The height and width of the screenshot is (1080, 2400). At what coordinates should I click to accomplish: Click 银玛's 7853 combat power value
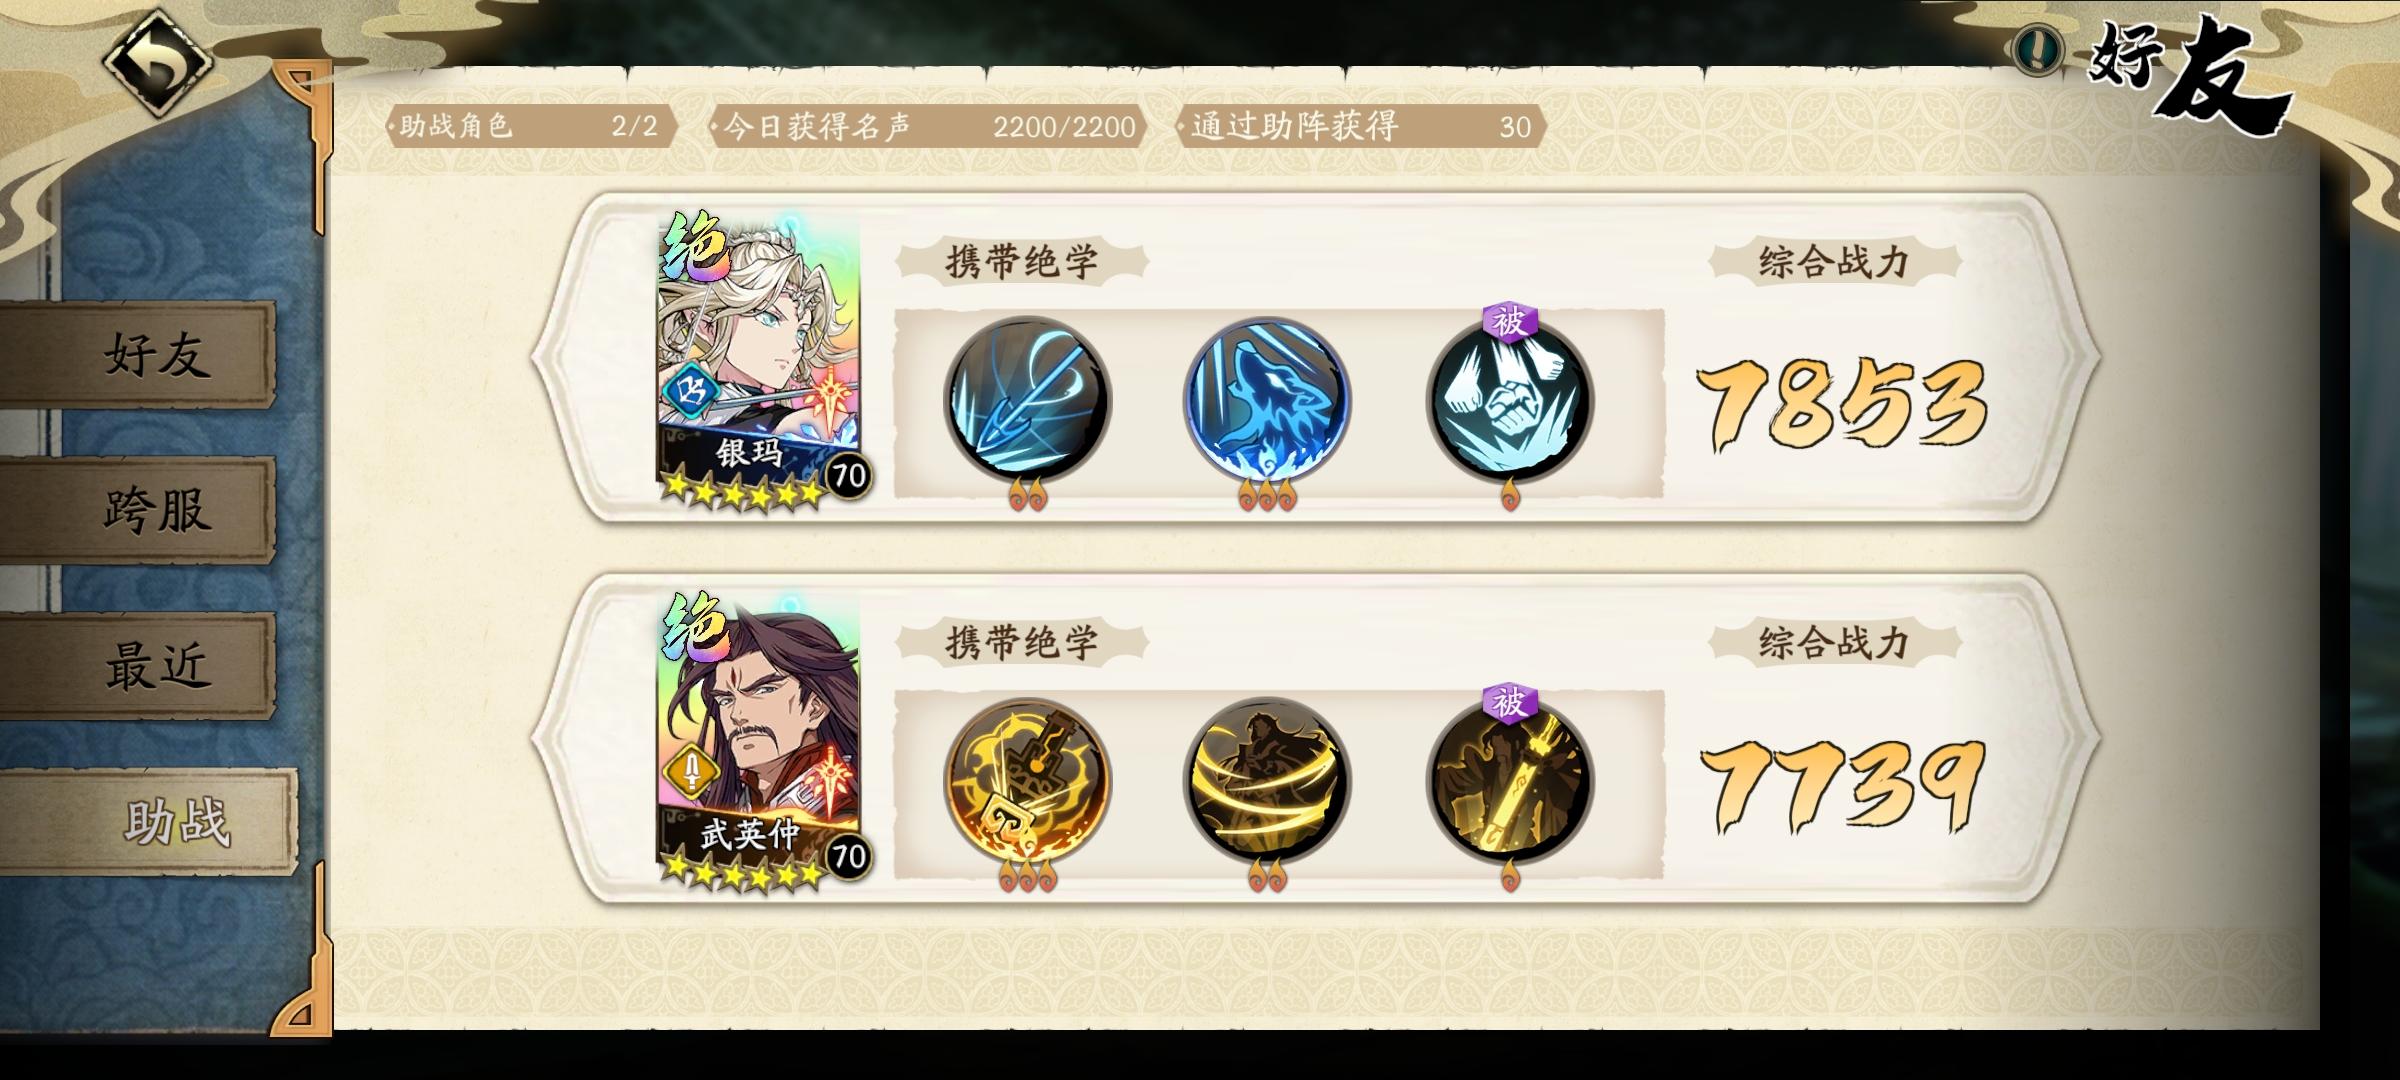pyautogui.click(x=1841, y=403)
